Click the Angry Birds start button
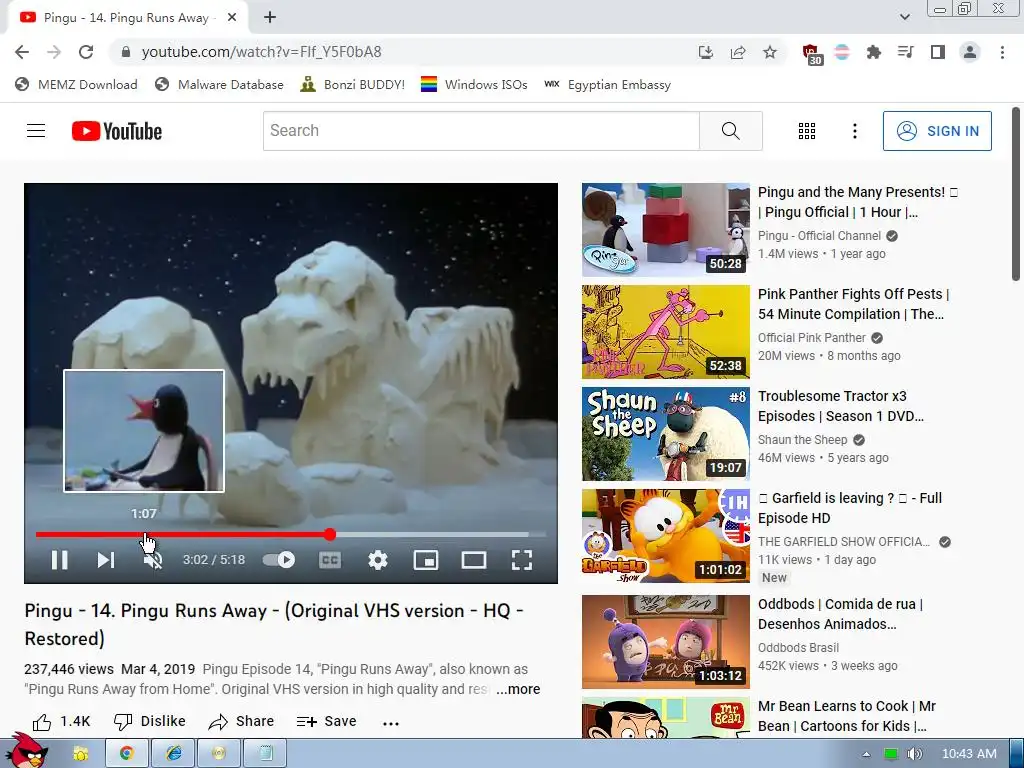 27,751
